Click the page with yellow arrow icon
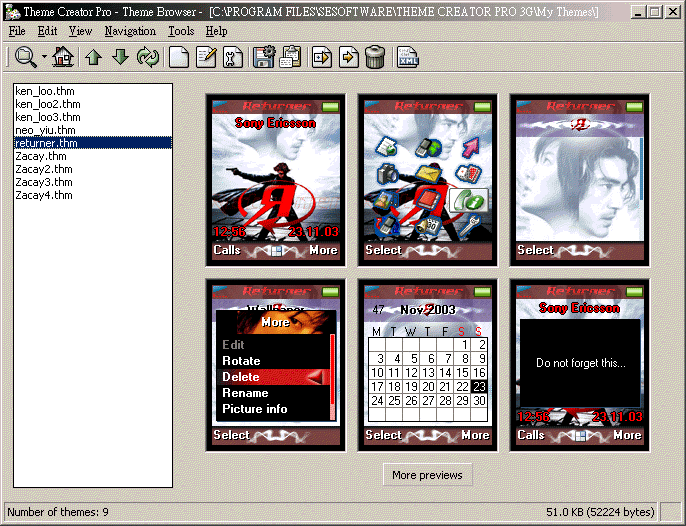Viewport: 686px width, 526px height. [x=349, y=57]
